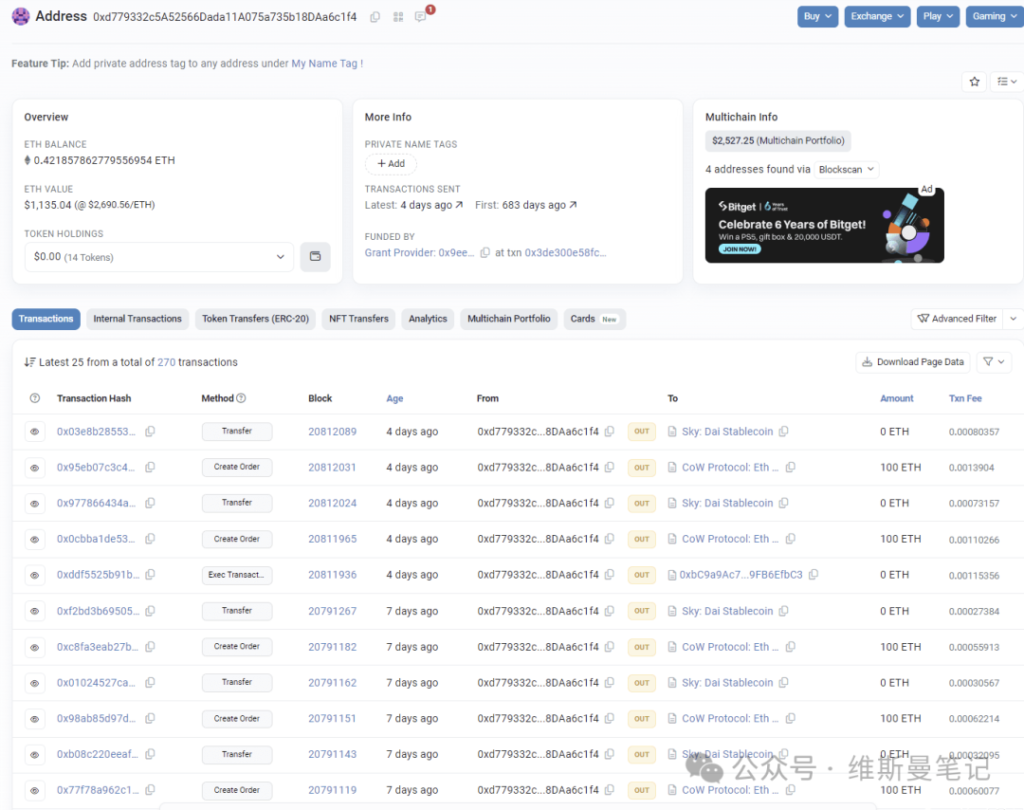Click the Age column header
The height and width of the screenshot is (810, 1024).
coord(394,398)
